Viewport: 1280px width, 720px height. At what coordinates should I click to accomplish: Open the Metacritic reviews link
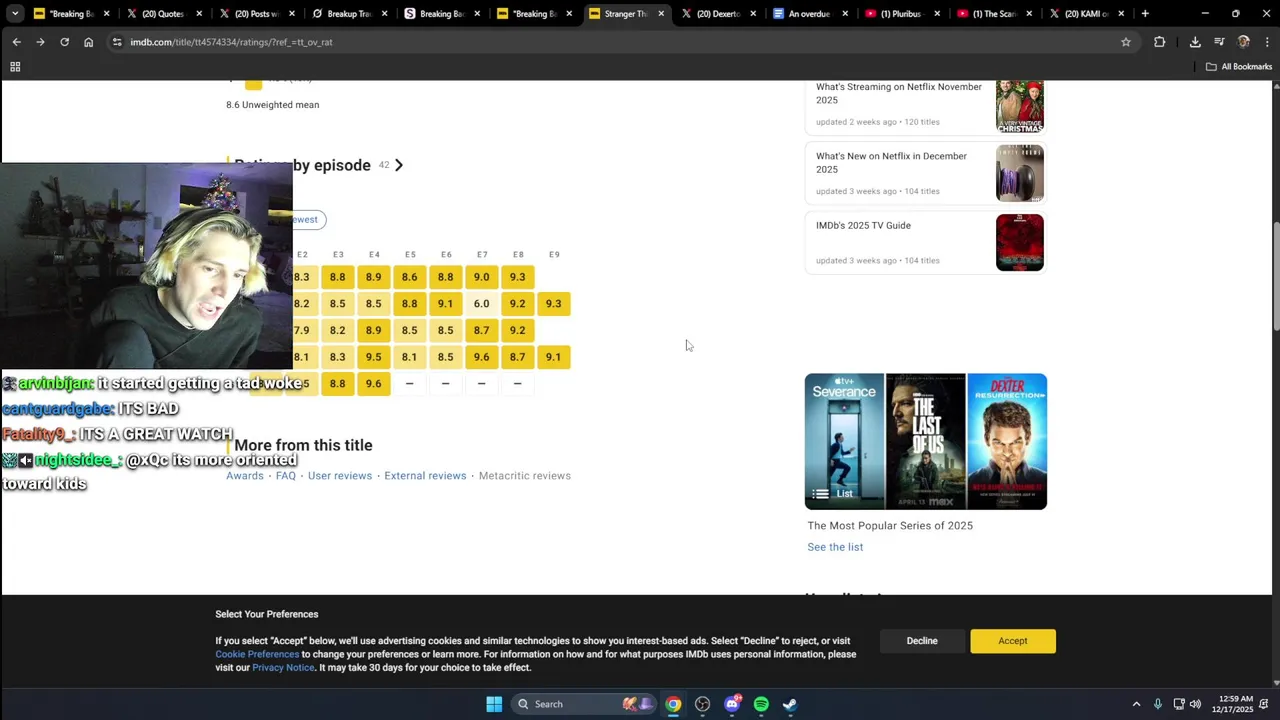coord(525,476)
